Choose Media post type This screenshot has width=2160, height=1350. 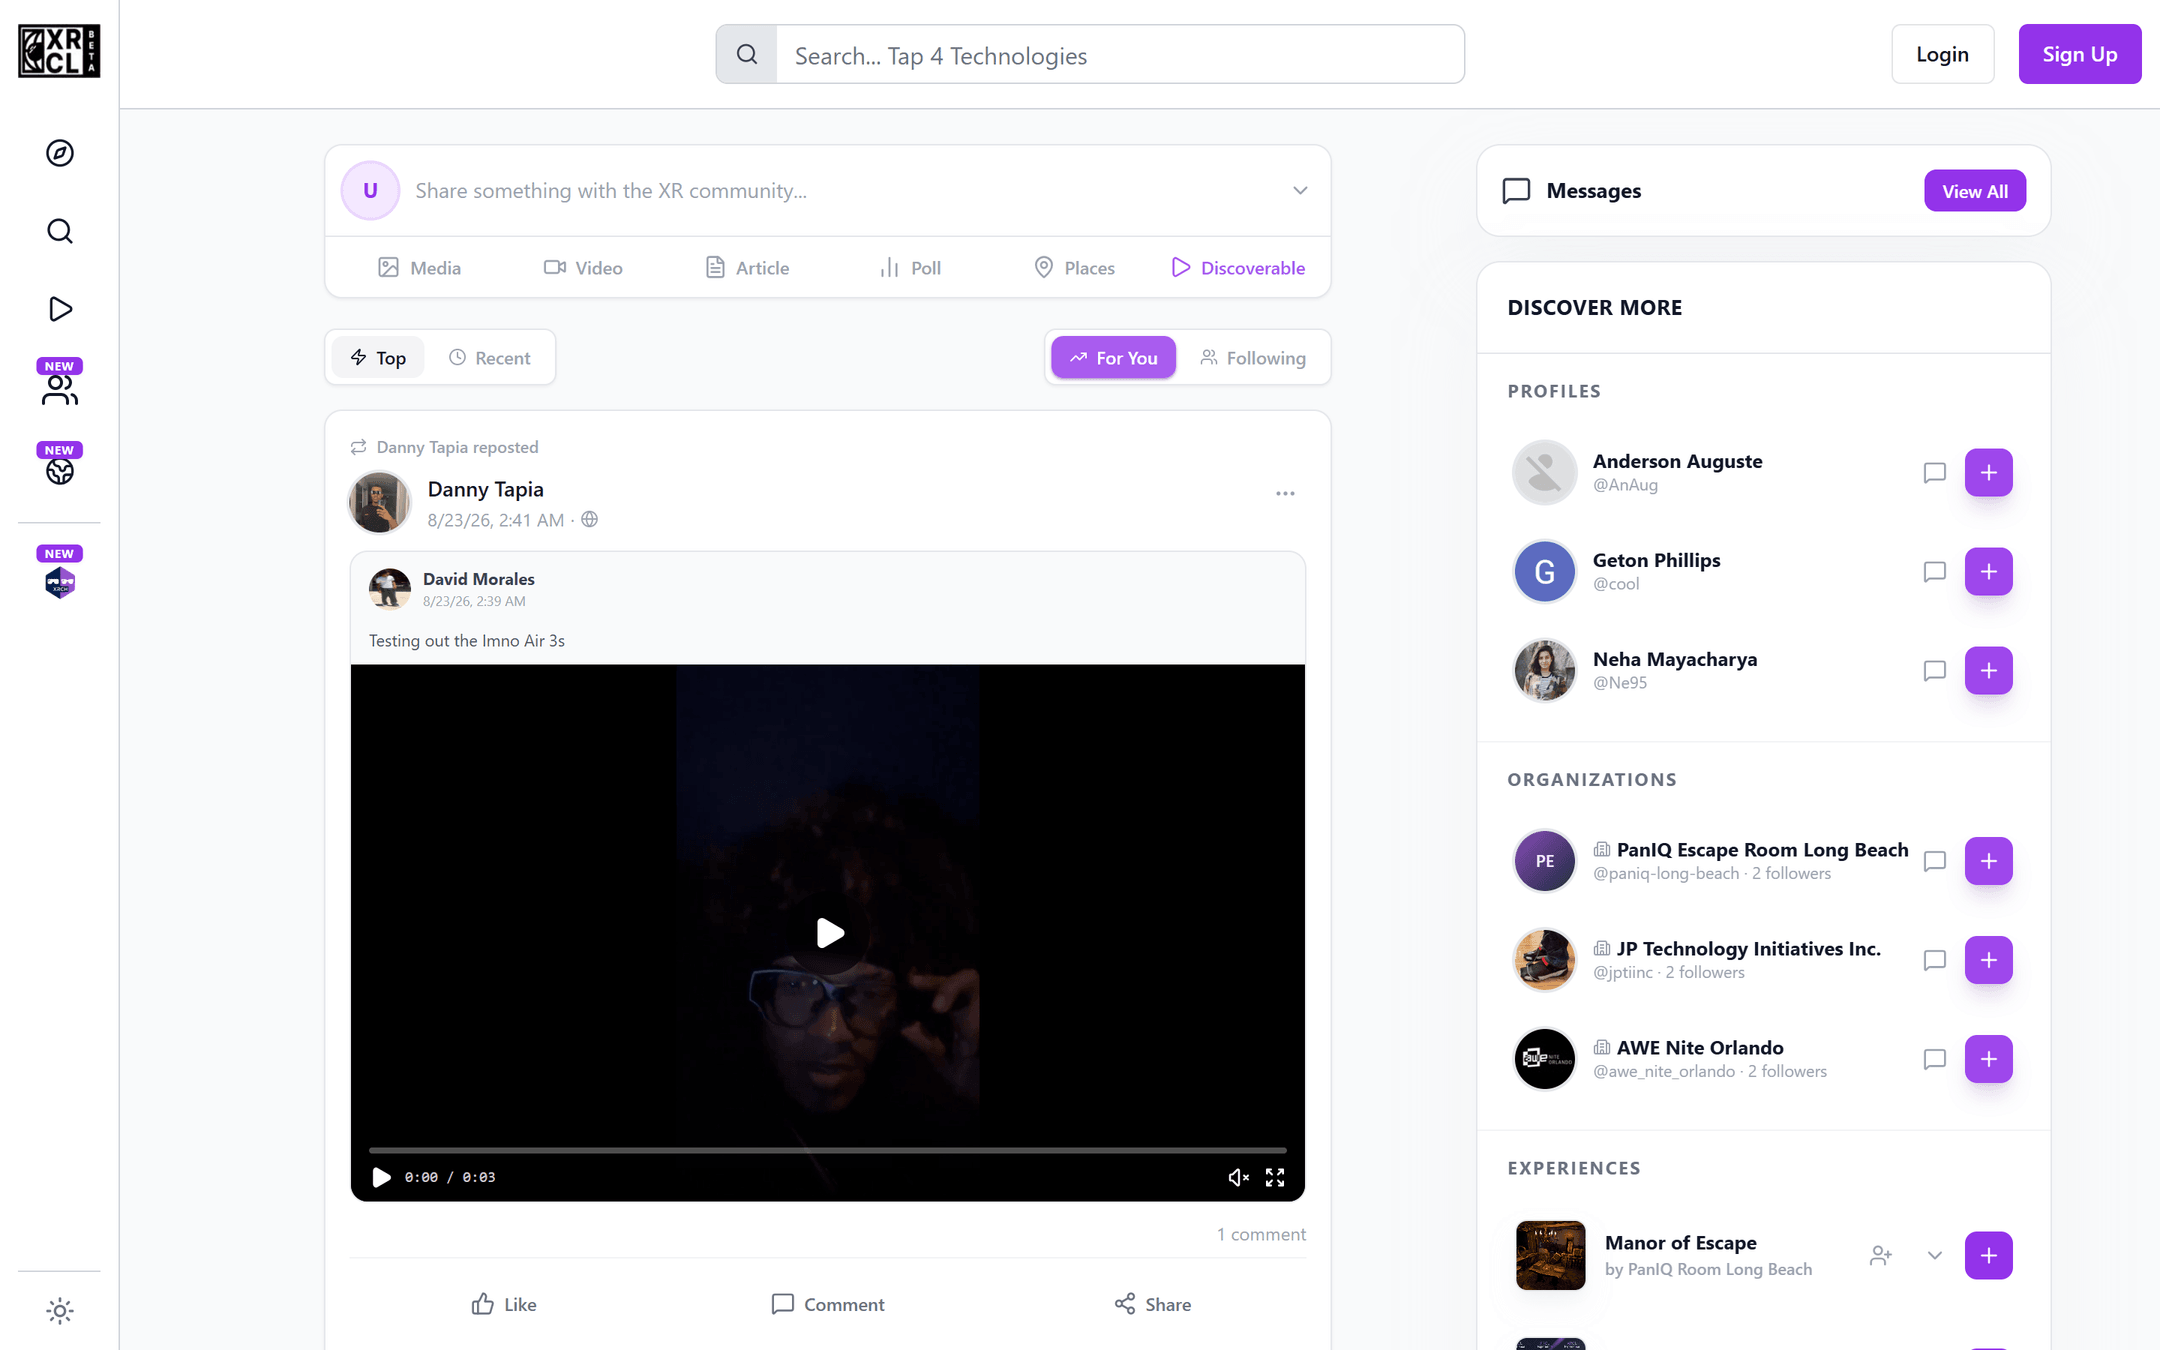tap(419, 267)
